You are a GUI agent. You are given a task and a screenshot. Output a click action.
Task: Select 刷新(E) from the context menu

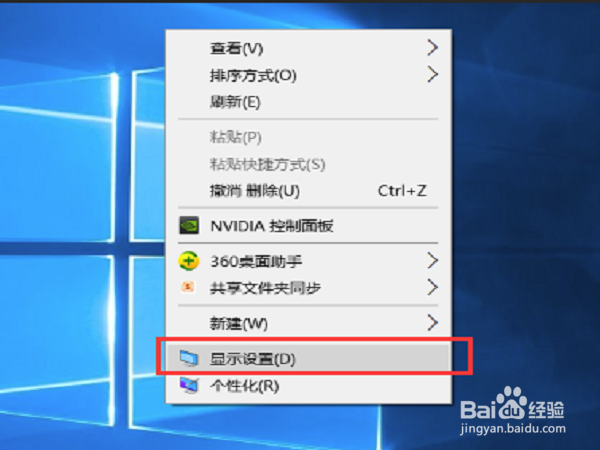[308, 102]
